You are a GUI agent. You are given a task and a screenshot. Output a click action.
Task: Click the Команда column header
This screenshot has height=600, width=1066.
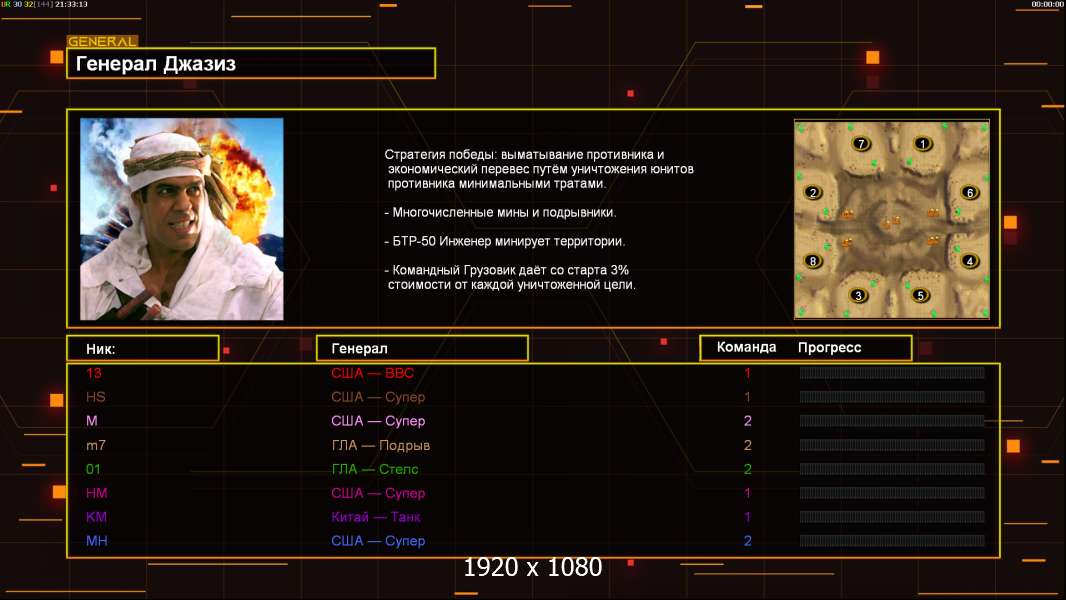[x=746, y=347]
